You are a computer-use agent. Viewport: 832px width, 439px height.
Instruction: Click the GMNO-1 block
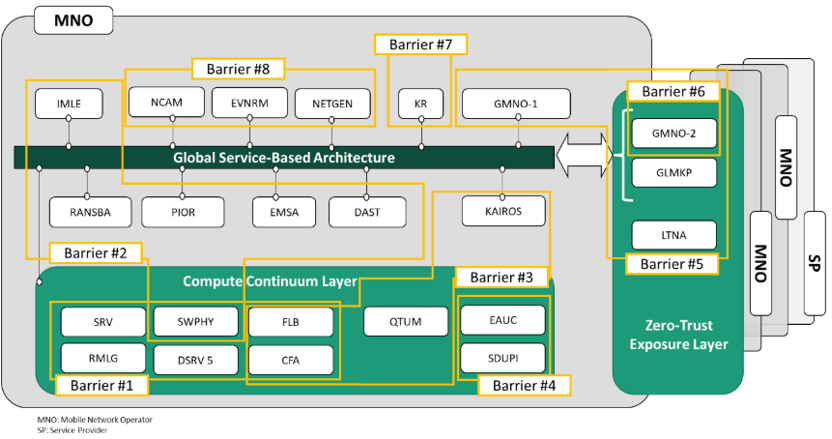point(516,103)
